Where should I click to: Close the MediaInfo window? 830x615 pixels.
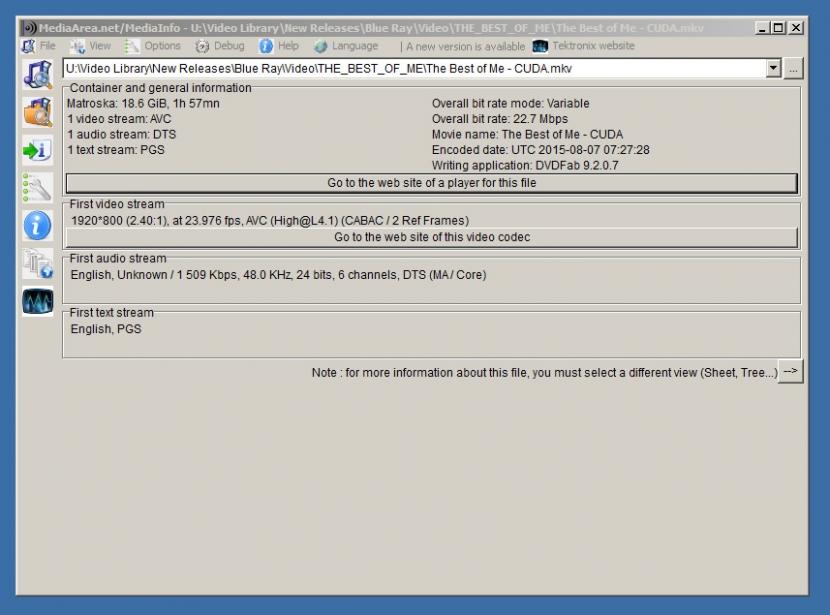pos(796,28)
